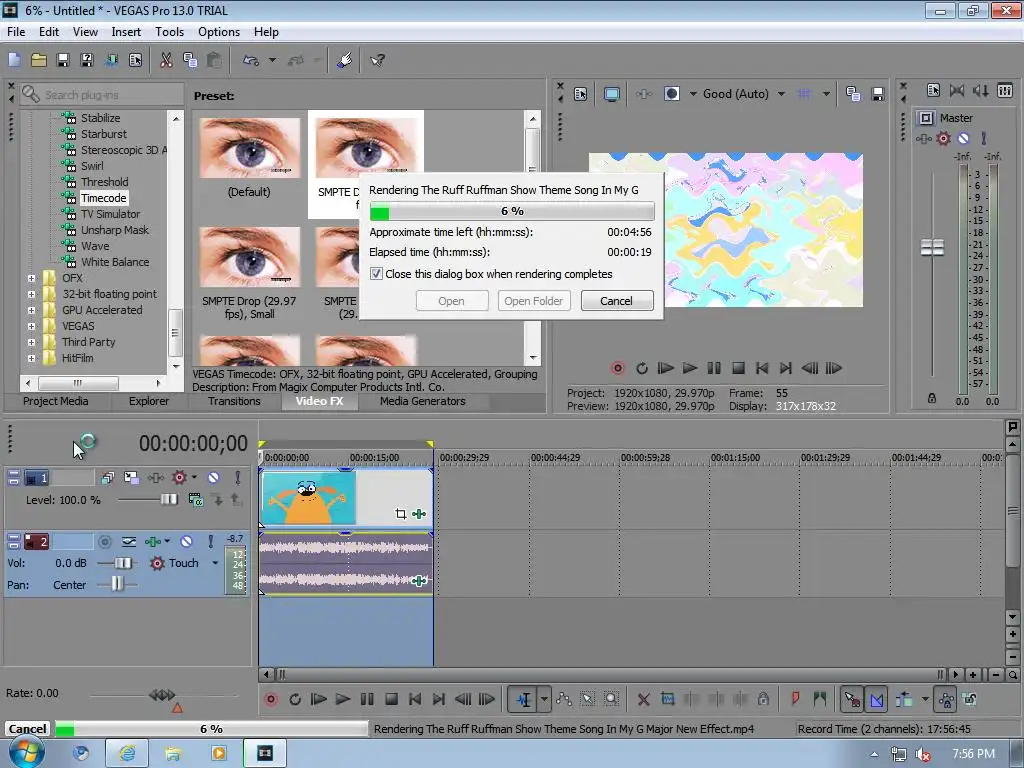The image size is (1024, 768).
Task: Click the Arm for Record icon on audio track
Action: (104, 541)
